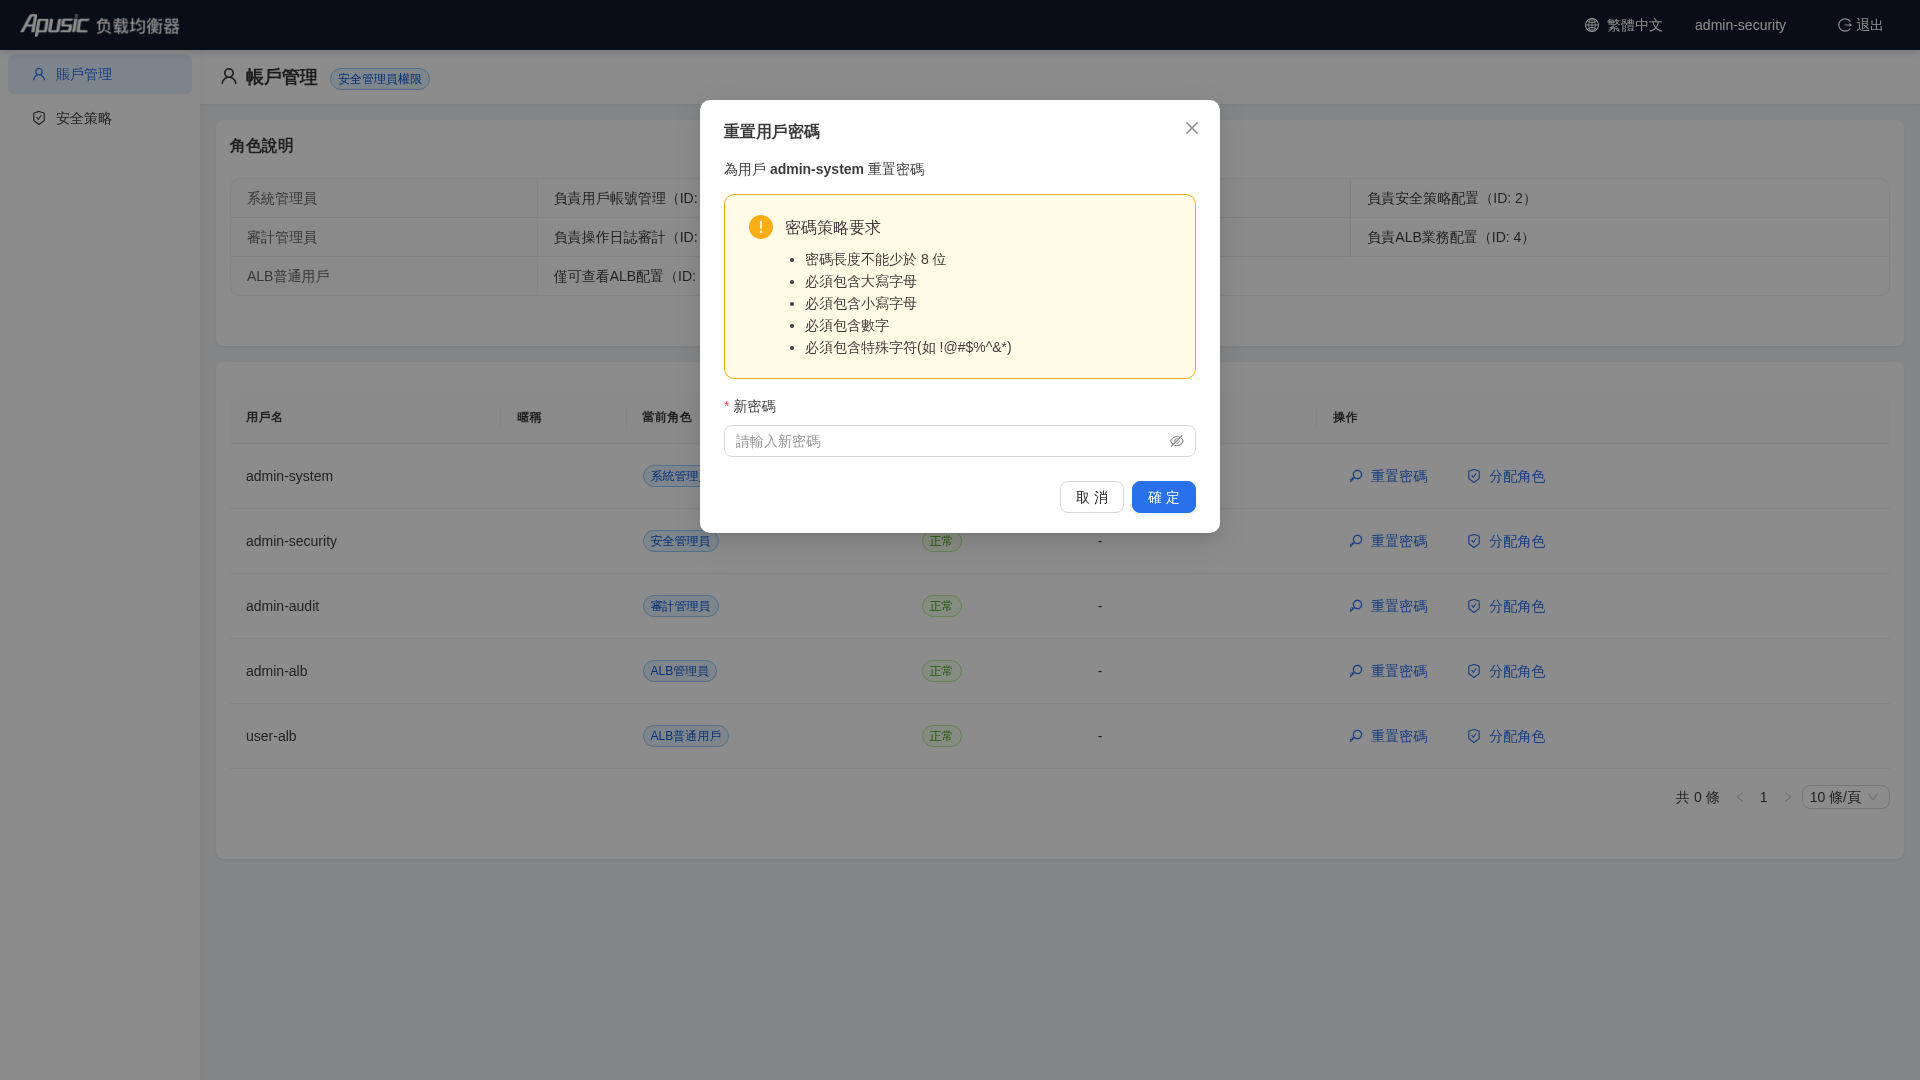Click key icon in user-alb row
This screenshot has width=1920, height=1080.
pos(1356,736)
